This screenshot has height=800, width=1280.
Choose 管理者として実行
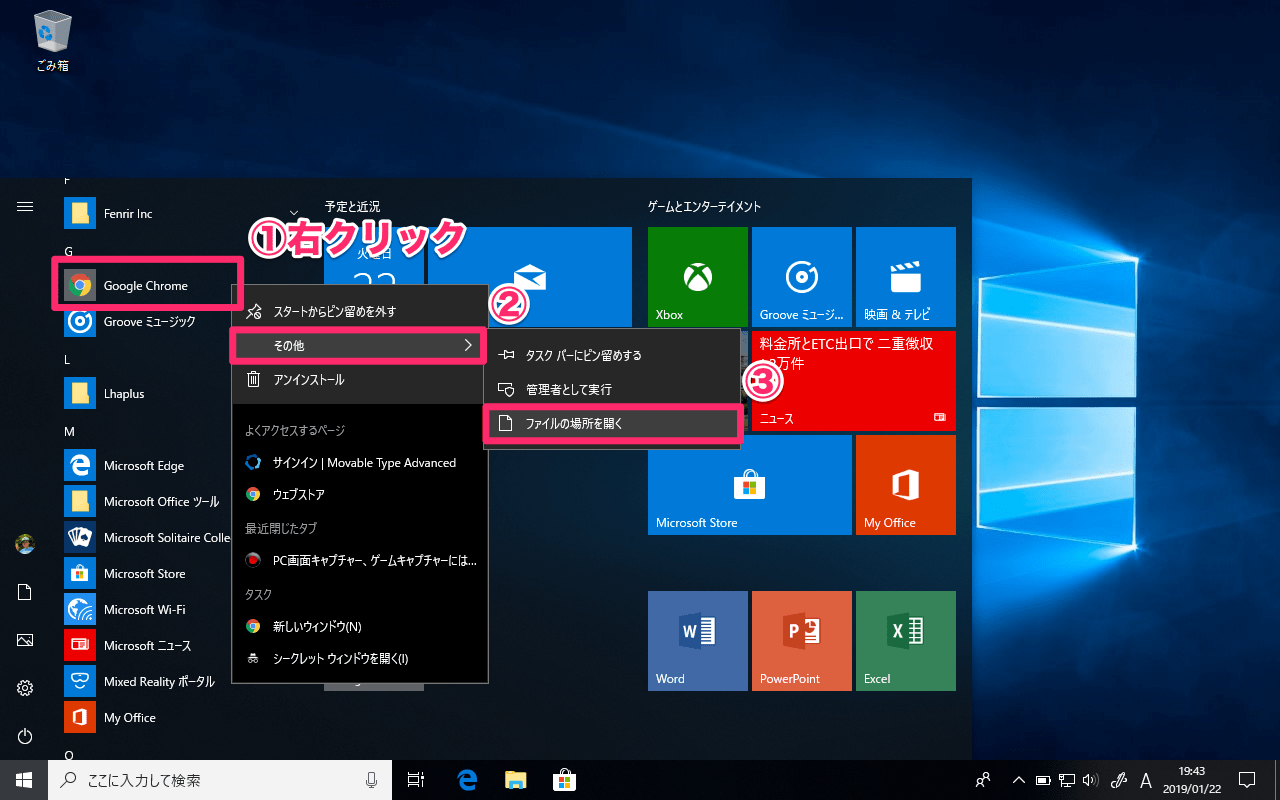click(612, 389)
